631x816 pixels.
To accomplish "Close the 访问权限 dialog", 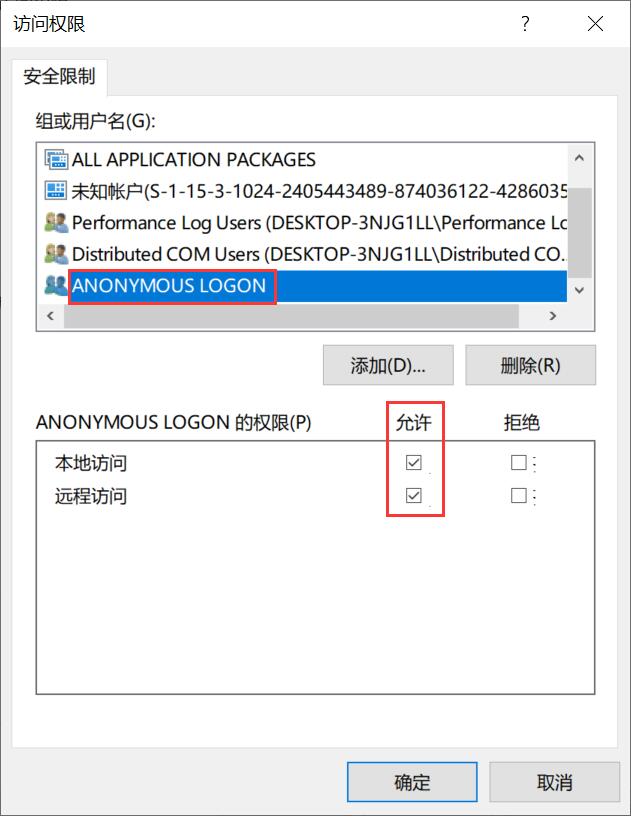I will click(x=595, y=23).
